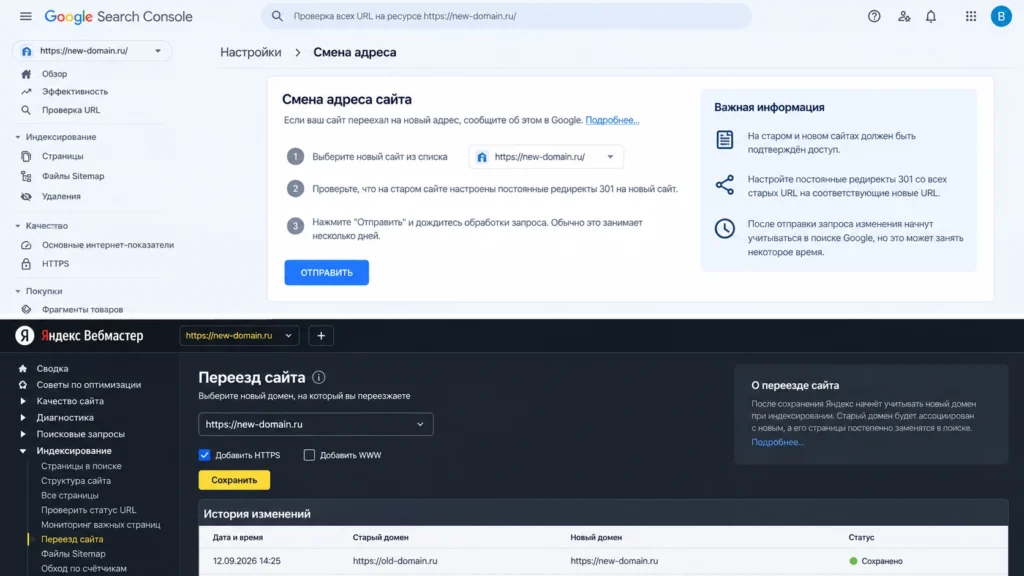The height and width of the screenshot is (576, 1024).
Task: Click the yellow Сохранить button
Action: (234, 480)
